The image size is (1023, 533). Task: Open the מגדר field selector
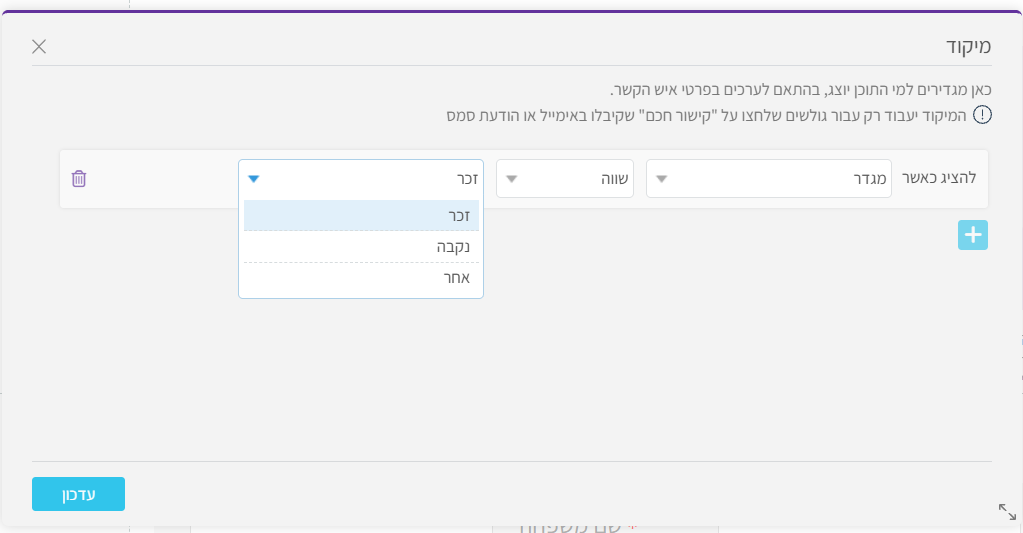click(x=769, y=178)
